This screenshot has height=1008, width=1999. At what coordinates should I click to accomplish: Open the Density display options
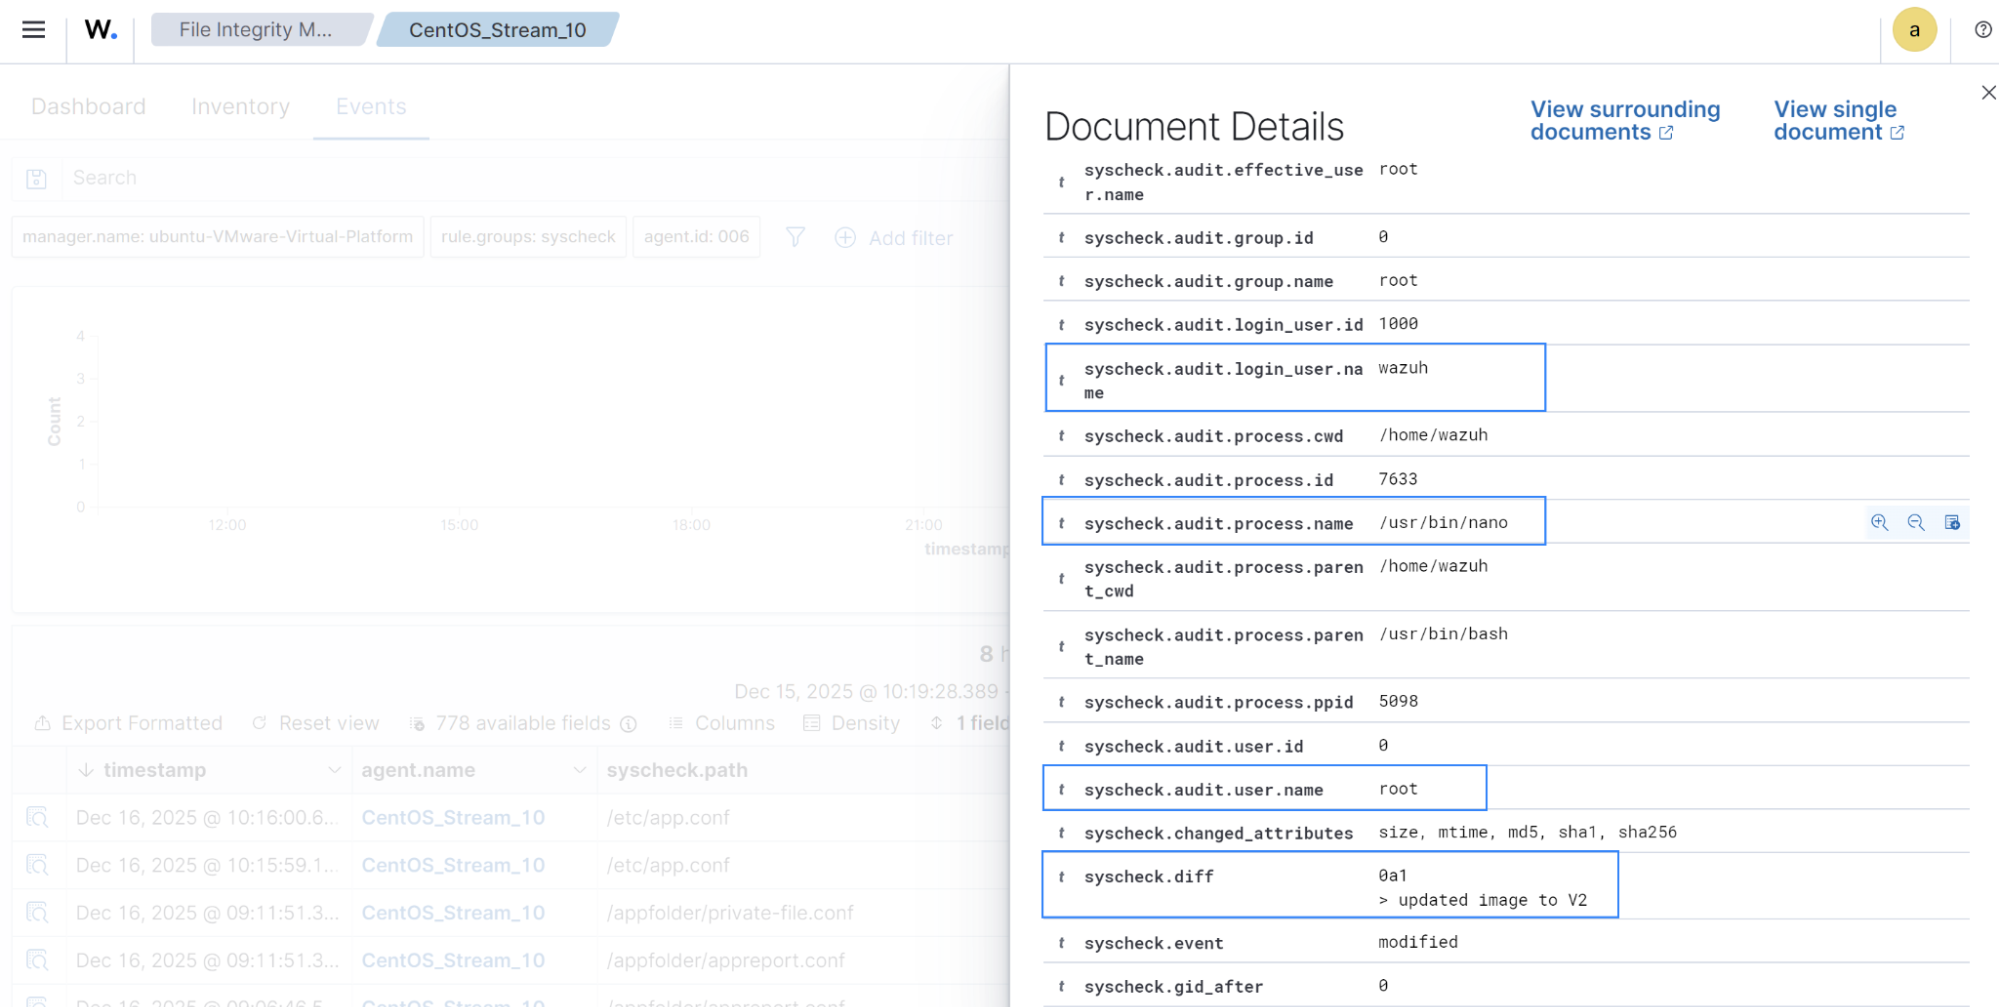(x=852, y=723)
